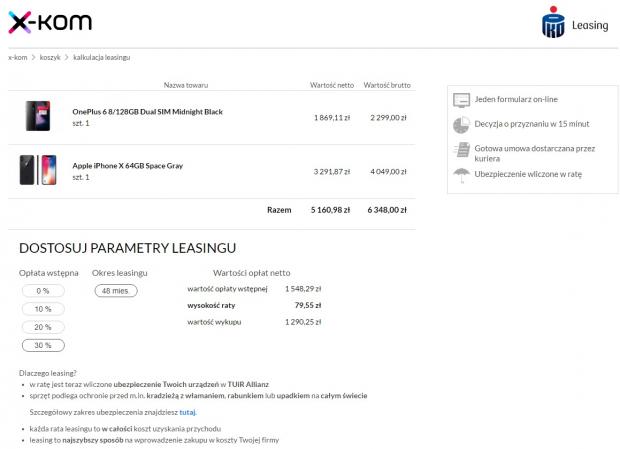Click the 'Okres leasingu' label
This screenshot has width=620, height=449.
tap(120, 273)
